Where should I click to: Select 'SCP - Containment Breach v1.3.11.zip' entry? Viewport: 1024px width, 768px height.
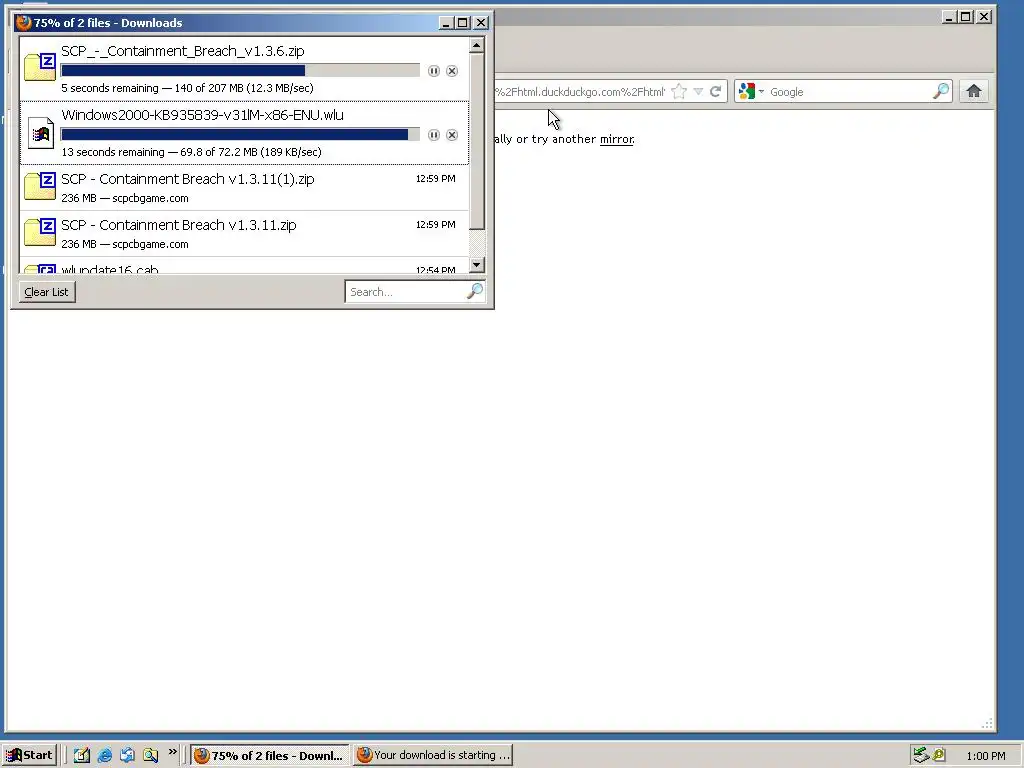244,233
